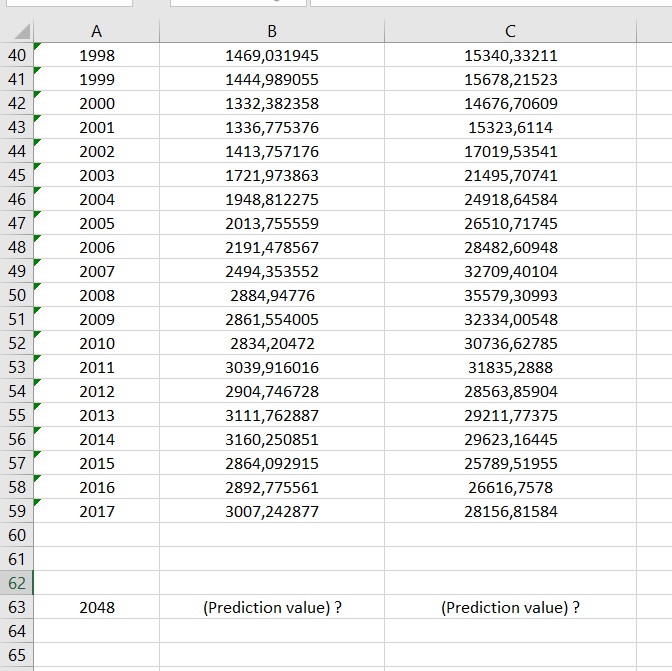Click empty cell in column B row 61
This screenshot has width=672, height=671.
coord(272,559)
